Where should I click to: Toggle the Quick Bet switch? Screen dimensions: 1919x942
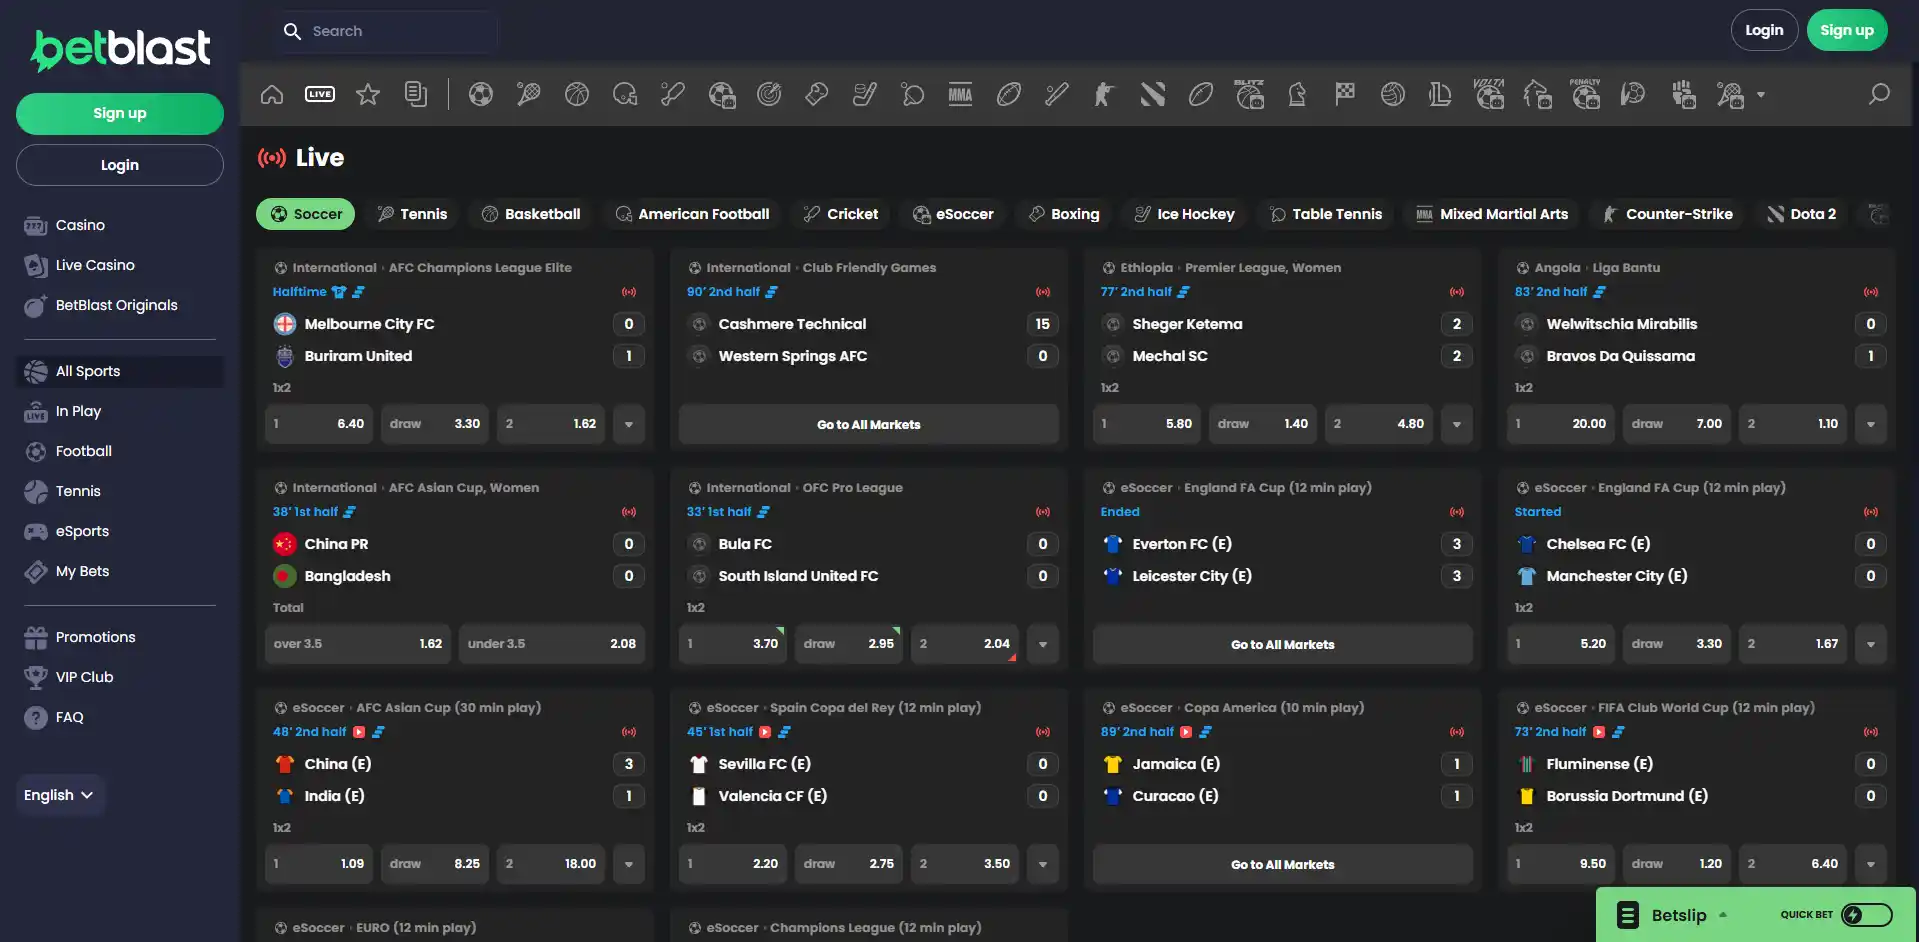click(x=1867, y=914)
